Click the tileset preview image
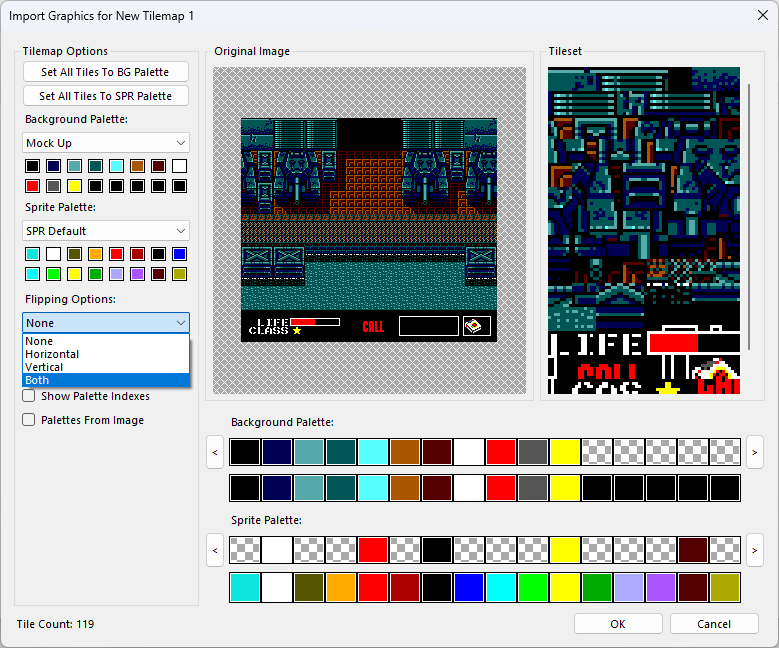Screen dimensions: 779x648 644,231
